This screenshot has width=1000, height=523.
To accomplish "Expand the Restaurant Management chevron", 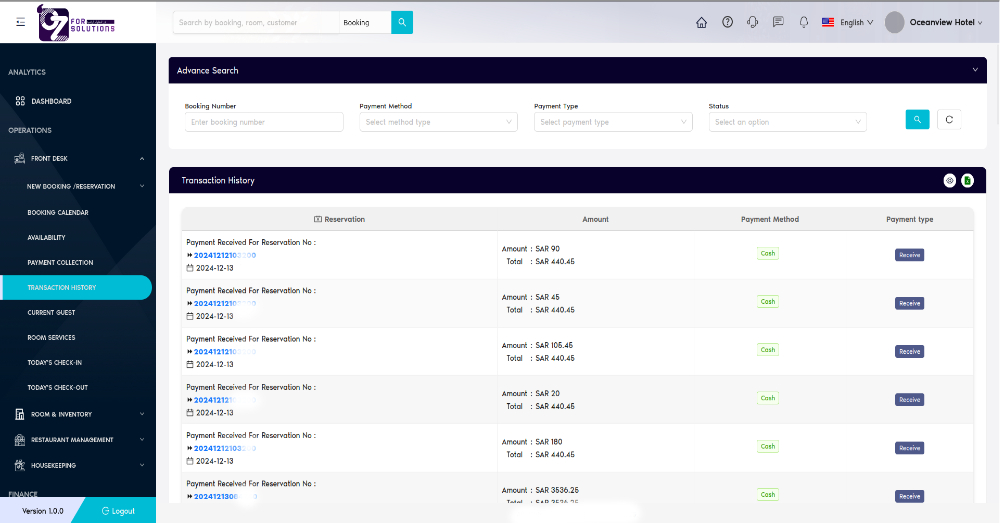I will (x=142, y=440).
